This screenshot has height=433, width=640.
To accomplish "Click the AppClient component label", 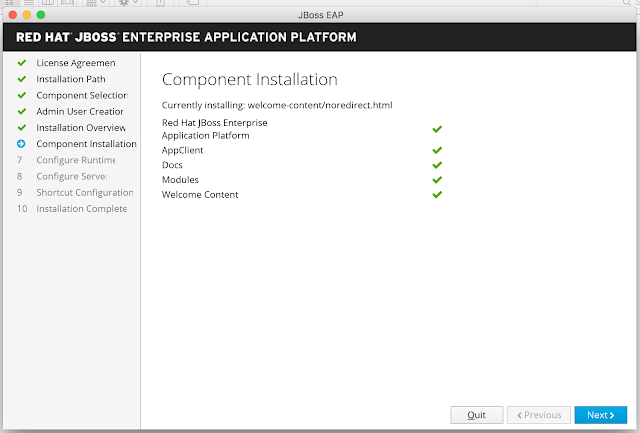I will (182, 150).
